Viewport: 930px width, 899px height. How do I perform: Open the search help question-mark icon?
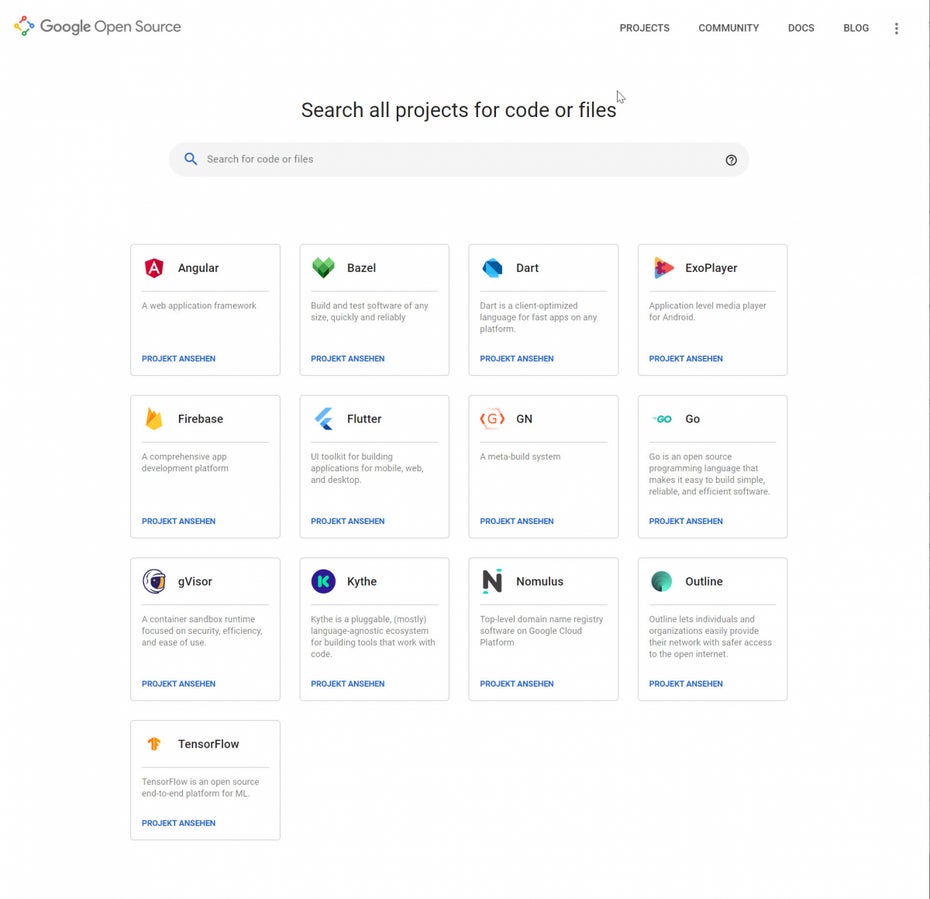[731, 160]
